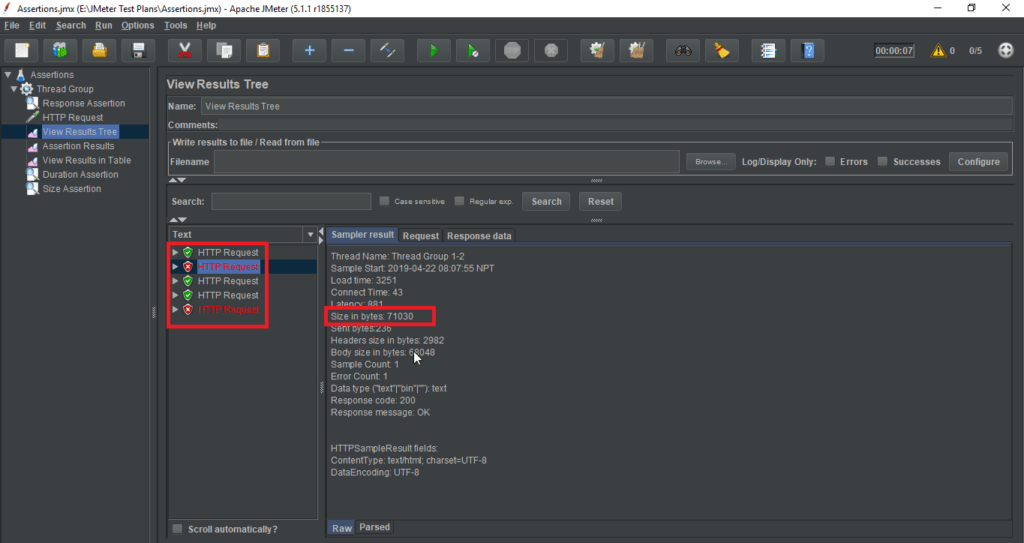Enable the Errors only checkbox
1024x543 pixels.
pyautogui.click(x=830, y=161)
